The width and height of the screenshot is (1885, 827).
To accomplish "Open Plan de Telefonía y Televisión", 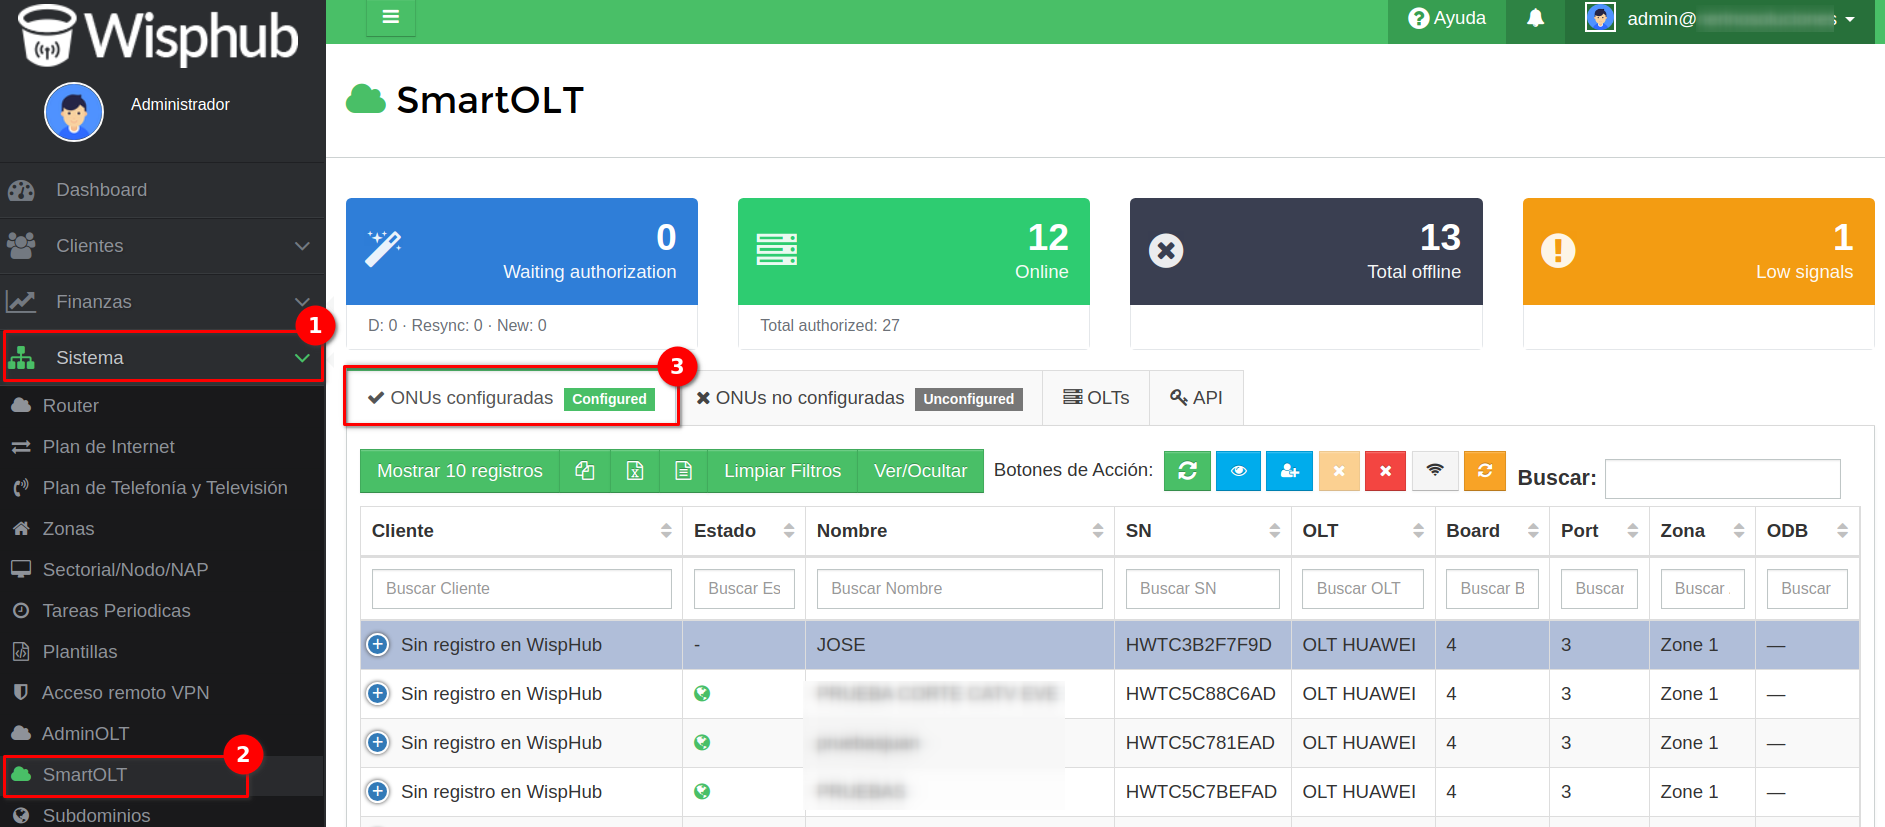I will 163,488.
